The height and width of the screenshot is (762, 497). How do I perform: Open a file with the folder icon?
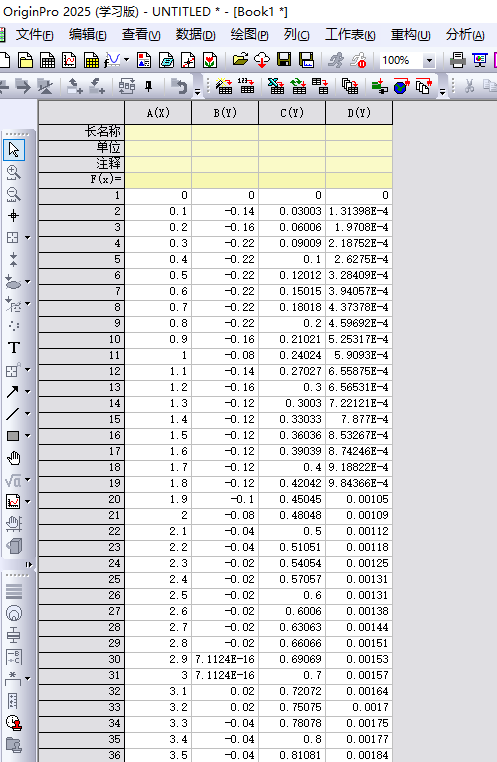[240, 60]
